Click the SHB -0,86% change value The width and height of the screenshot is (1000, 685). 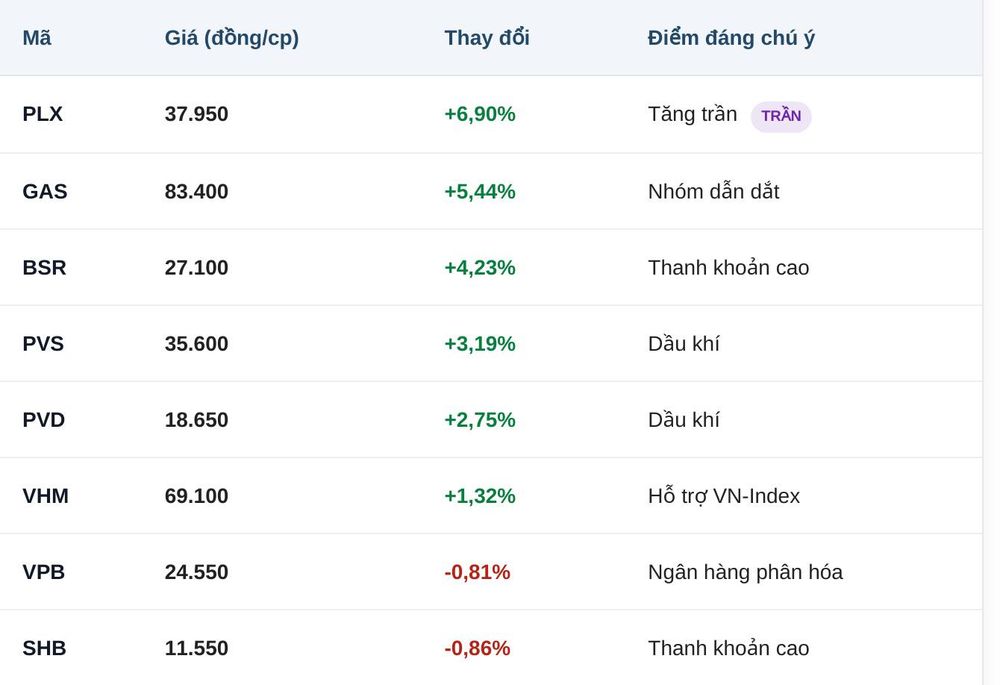coord(477,648)
